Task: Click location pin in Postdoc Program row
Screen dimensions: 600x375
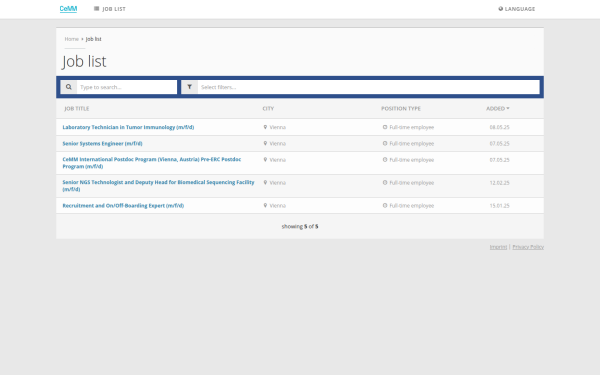Action: 265,160
